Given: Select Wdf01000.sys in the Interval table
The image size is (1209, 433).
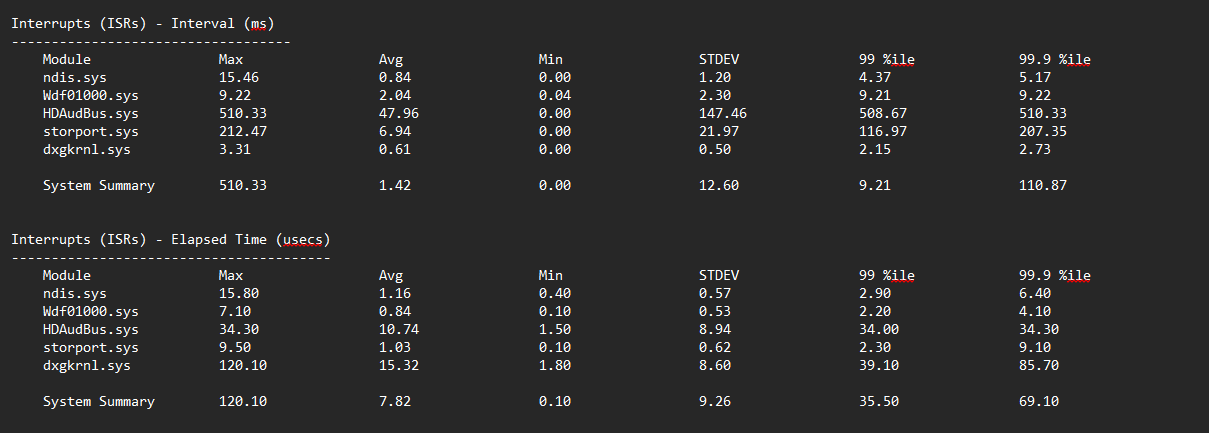Looking at the screenshot, I should point(90,95).
